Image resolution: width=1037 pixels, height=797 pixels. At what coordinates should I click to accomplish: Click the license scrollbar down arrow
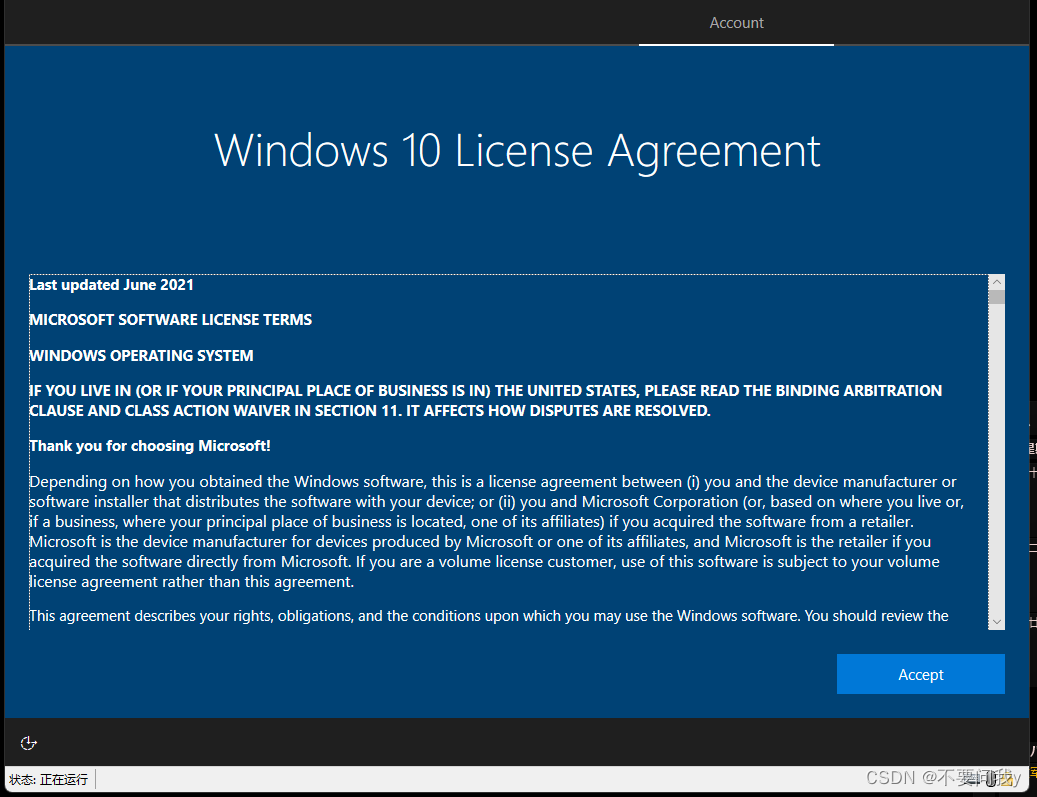(997, 622)
